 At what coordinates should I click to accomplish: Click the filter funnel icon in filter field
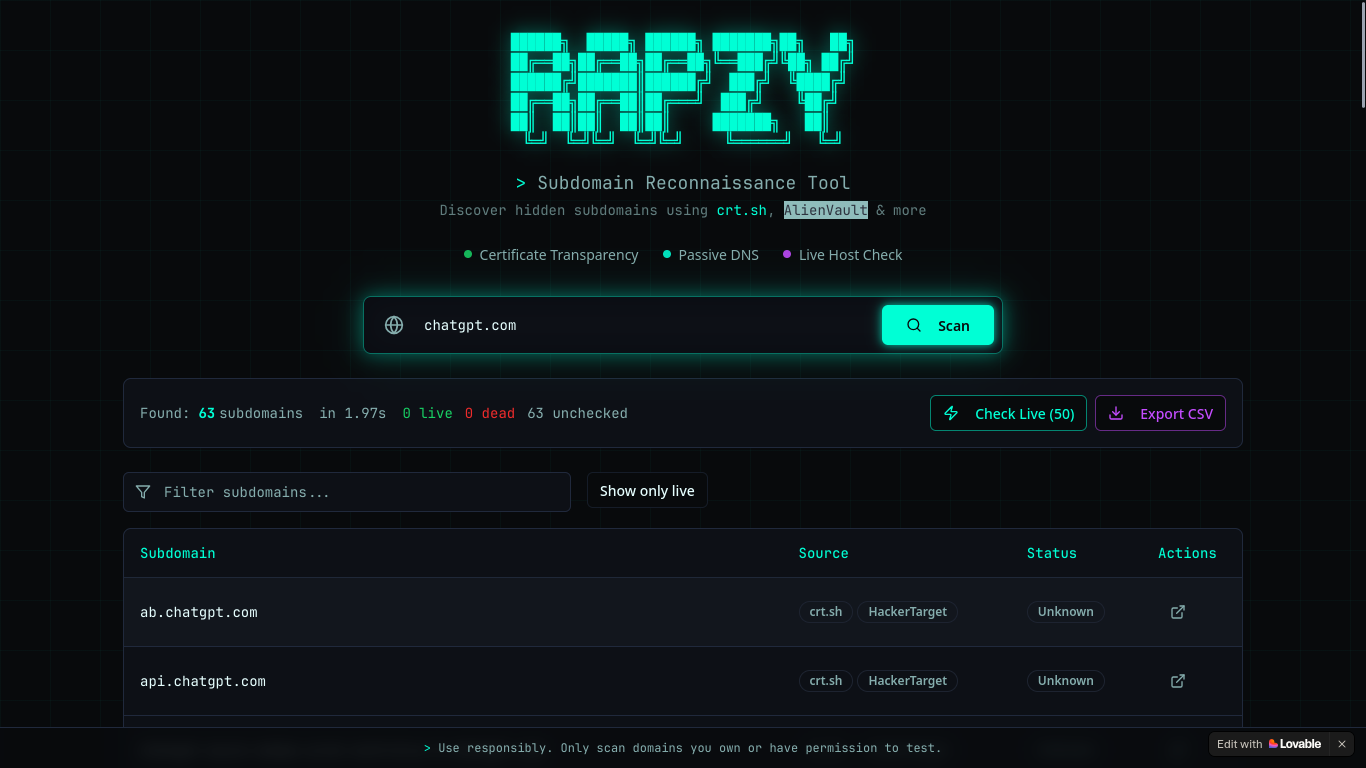pos(143,492)
